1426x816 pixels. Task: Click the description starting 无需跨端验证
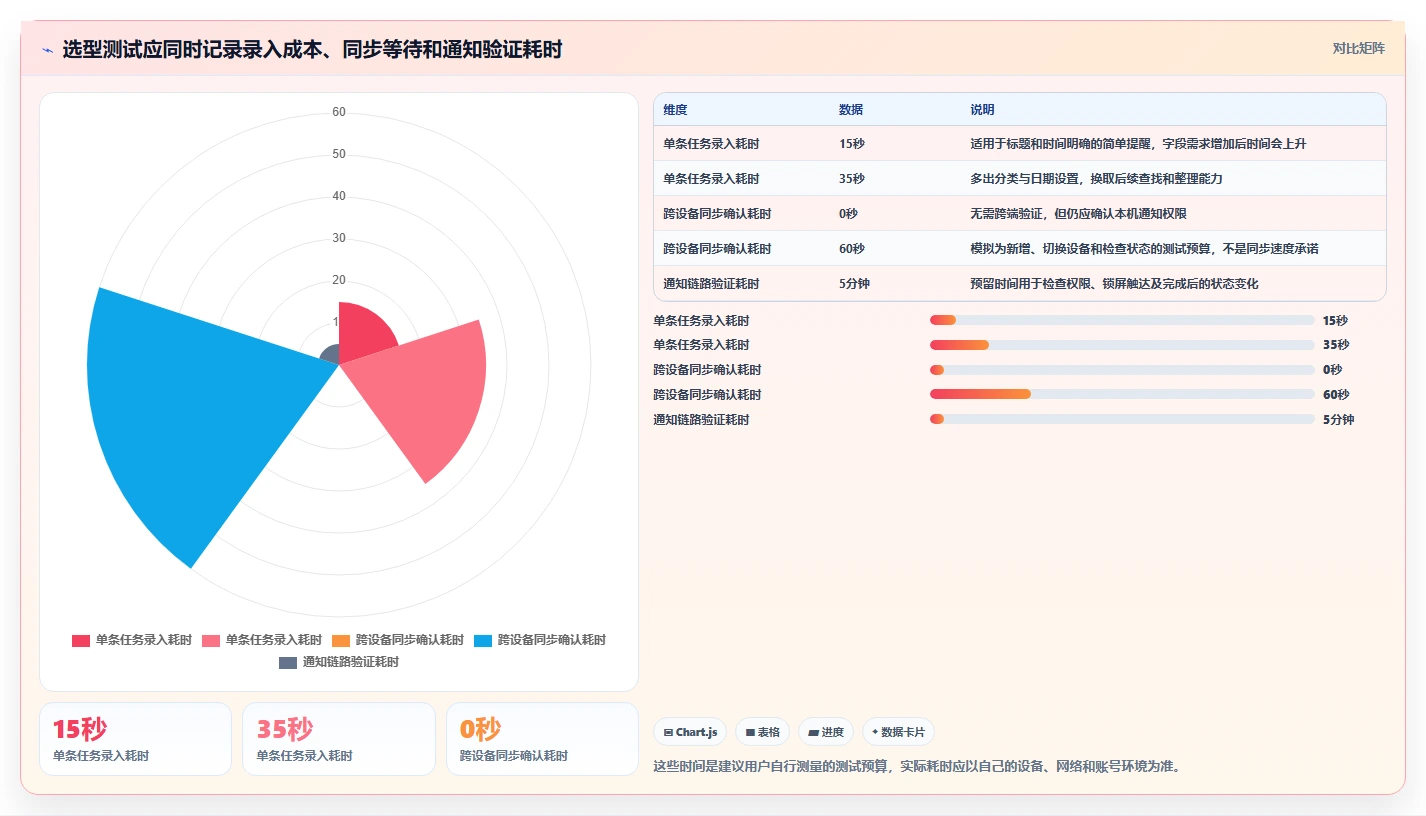1078,214
